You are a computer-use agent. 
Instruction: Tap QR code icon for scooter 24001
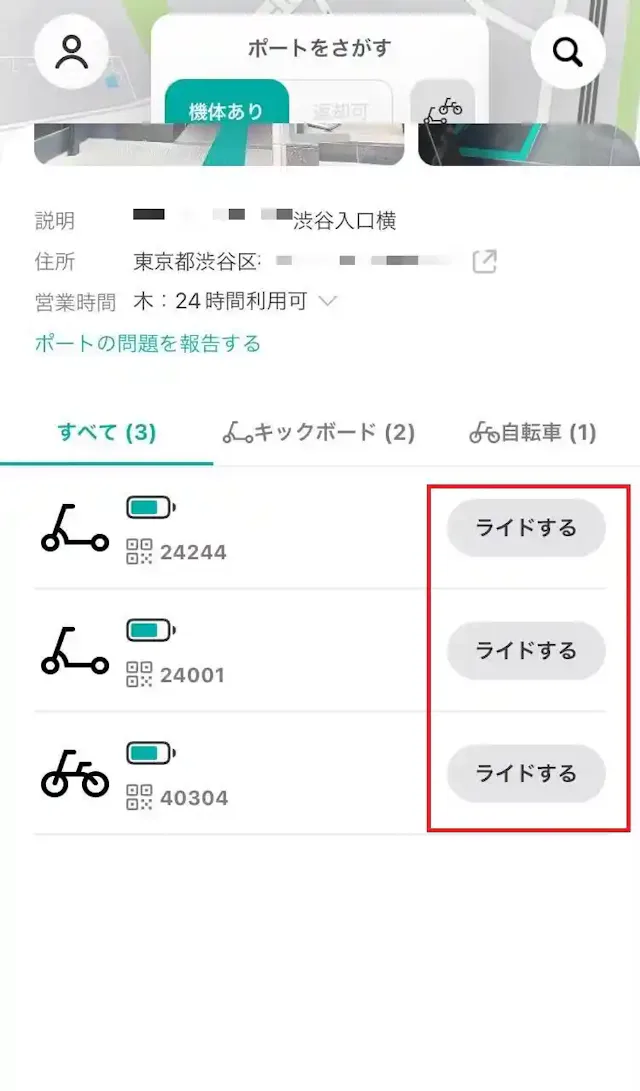tap(139, 675)
